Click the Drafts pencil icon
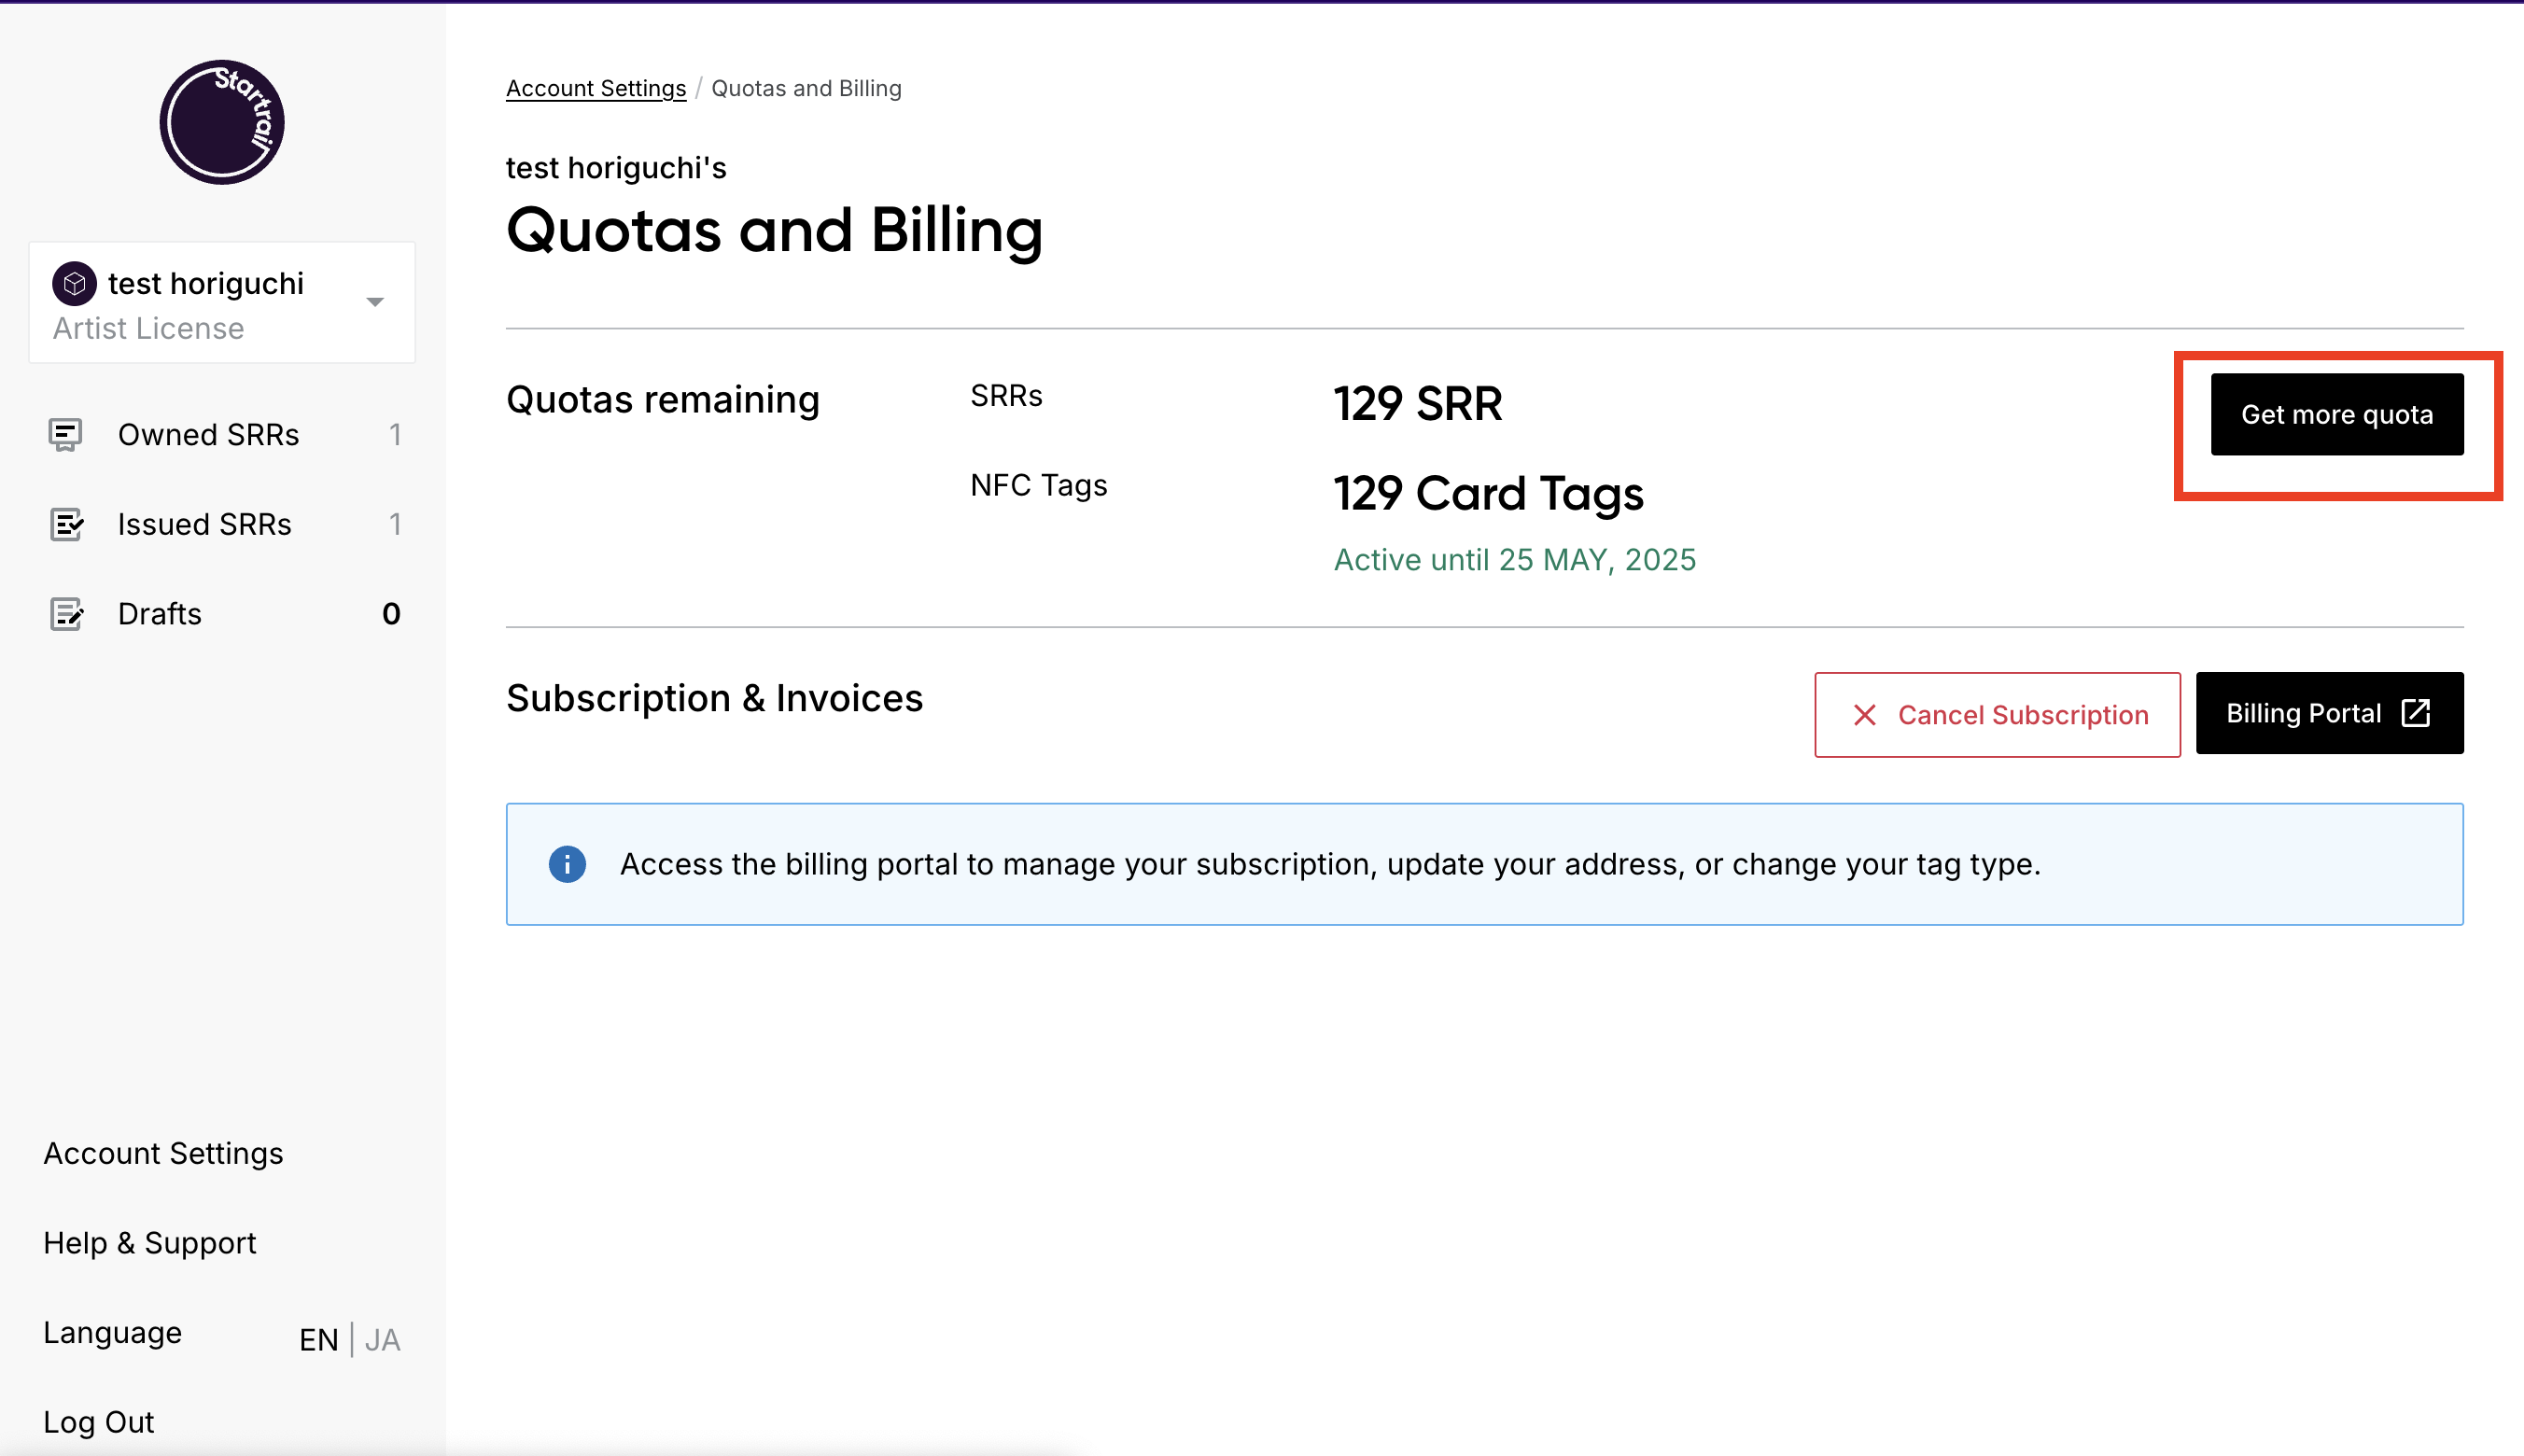 [66, 614]
